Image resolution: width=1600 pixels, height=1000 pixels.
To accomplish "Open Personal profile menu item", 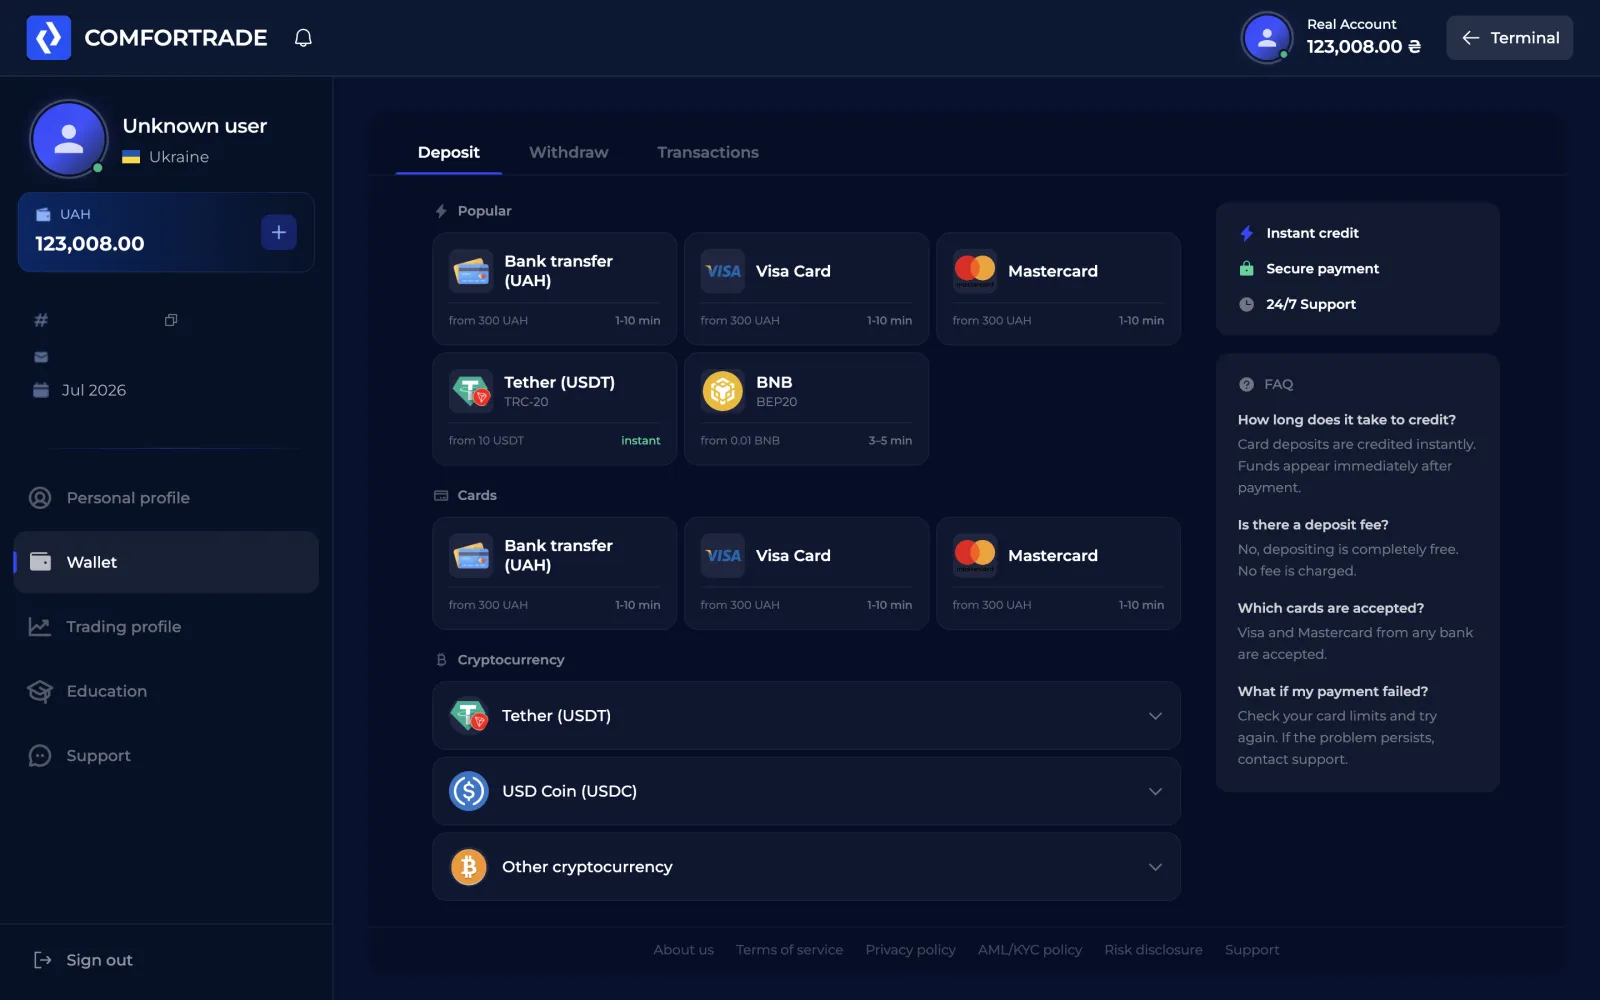I will tap(166, 498).
